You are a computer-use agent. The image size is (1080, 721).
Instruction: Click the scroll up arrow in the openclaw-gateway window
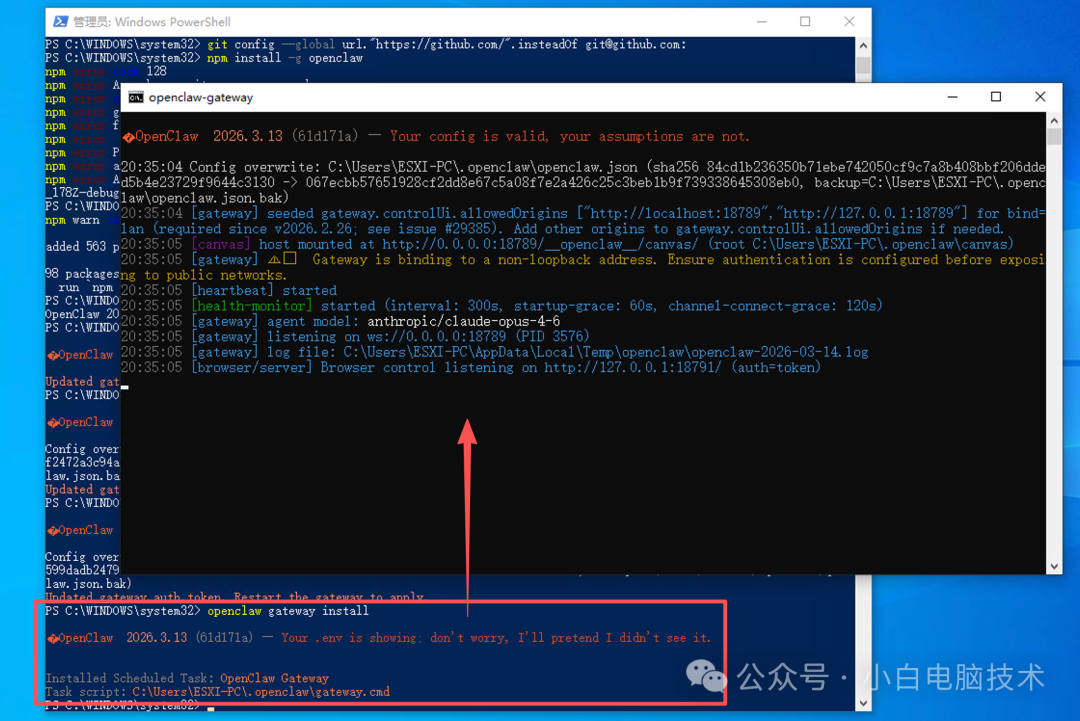point(1055,121)
